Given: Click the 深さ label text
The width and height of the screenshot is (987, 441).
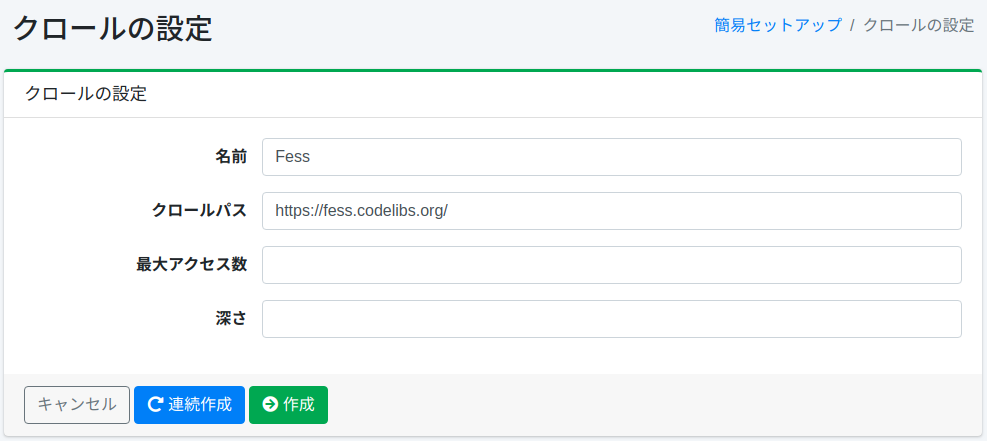Looking at the screenshot, I should coord(231,319).
